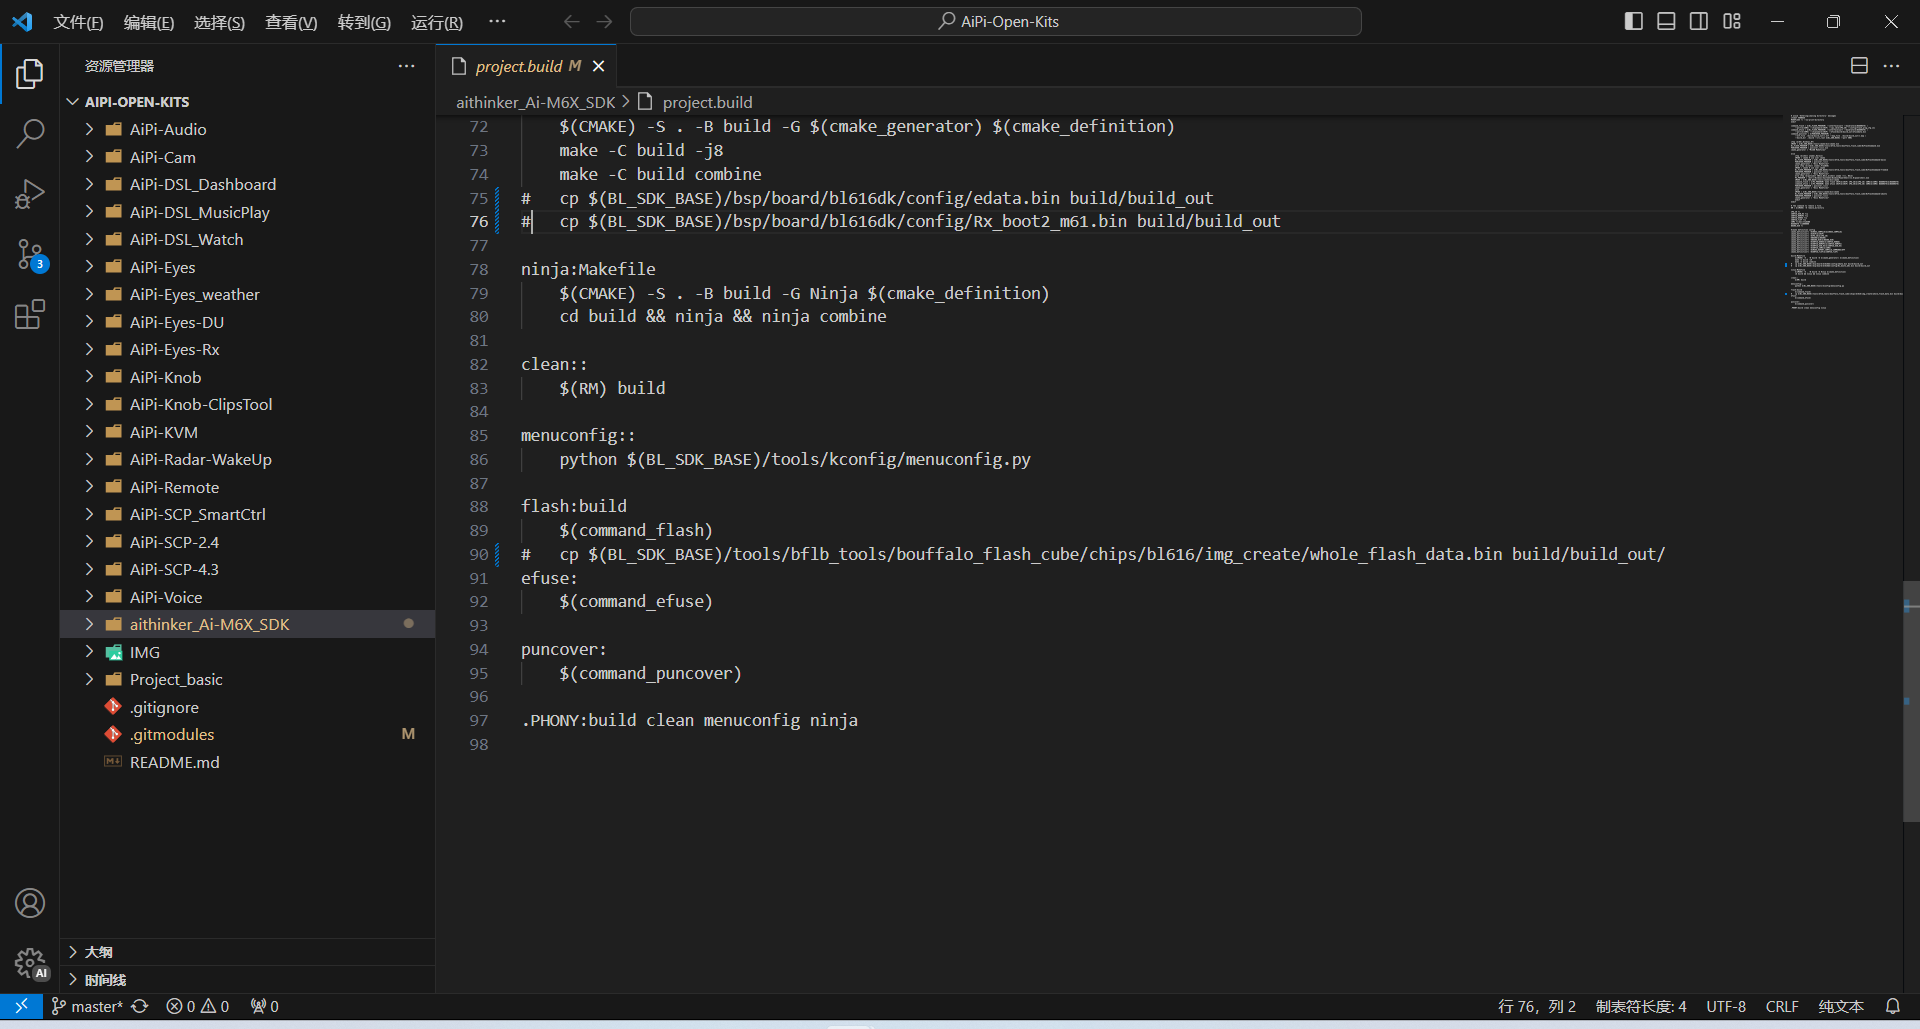Click the sync changes icon in status bar
1920x1029 pixels.
tap(140, 1006)
